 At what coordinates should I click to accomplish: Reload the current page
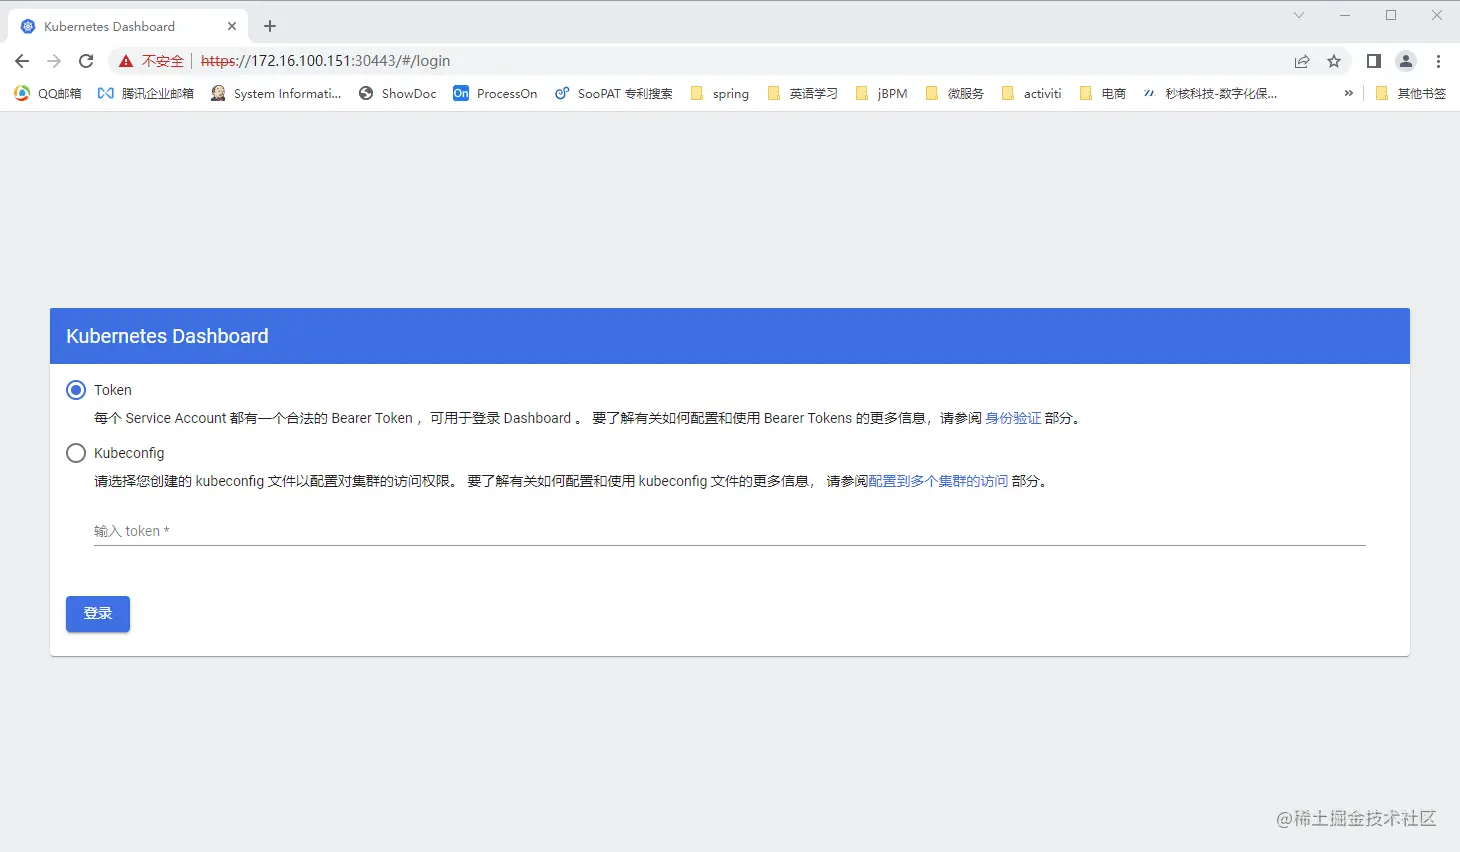(86, 61)
